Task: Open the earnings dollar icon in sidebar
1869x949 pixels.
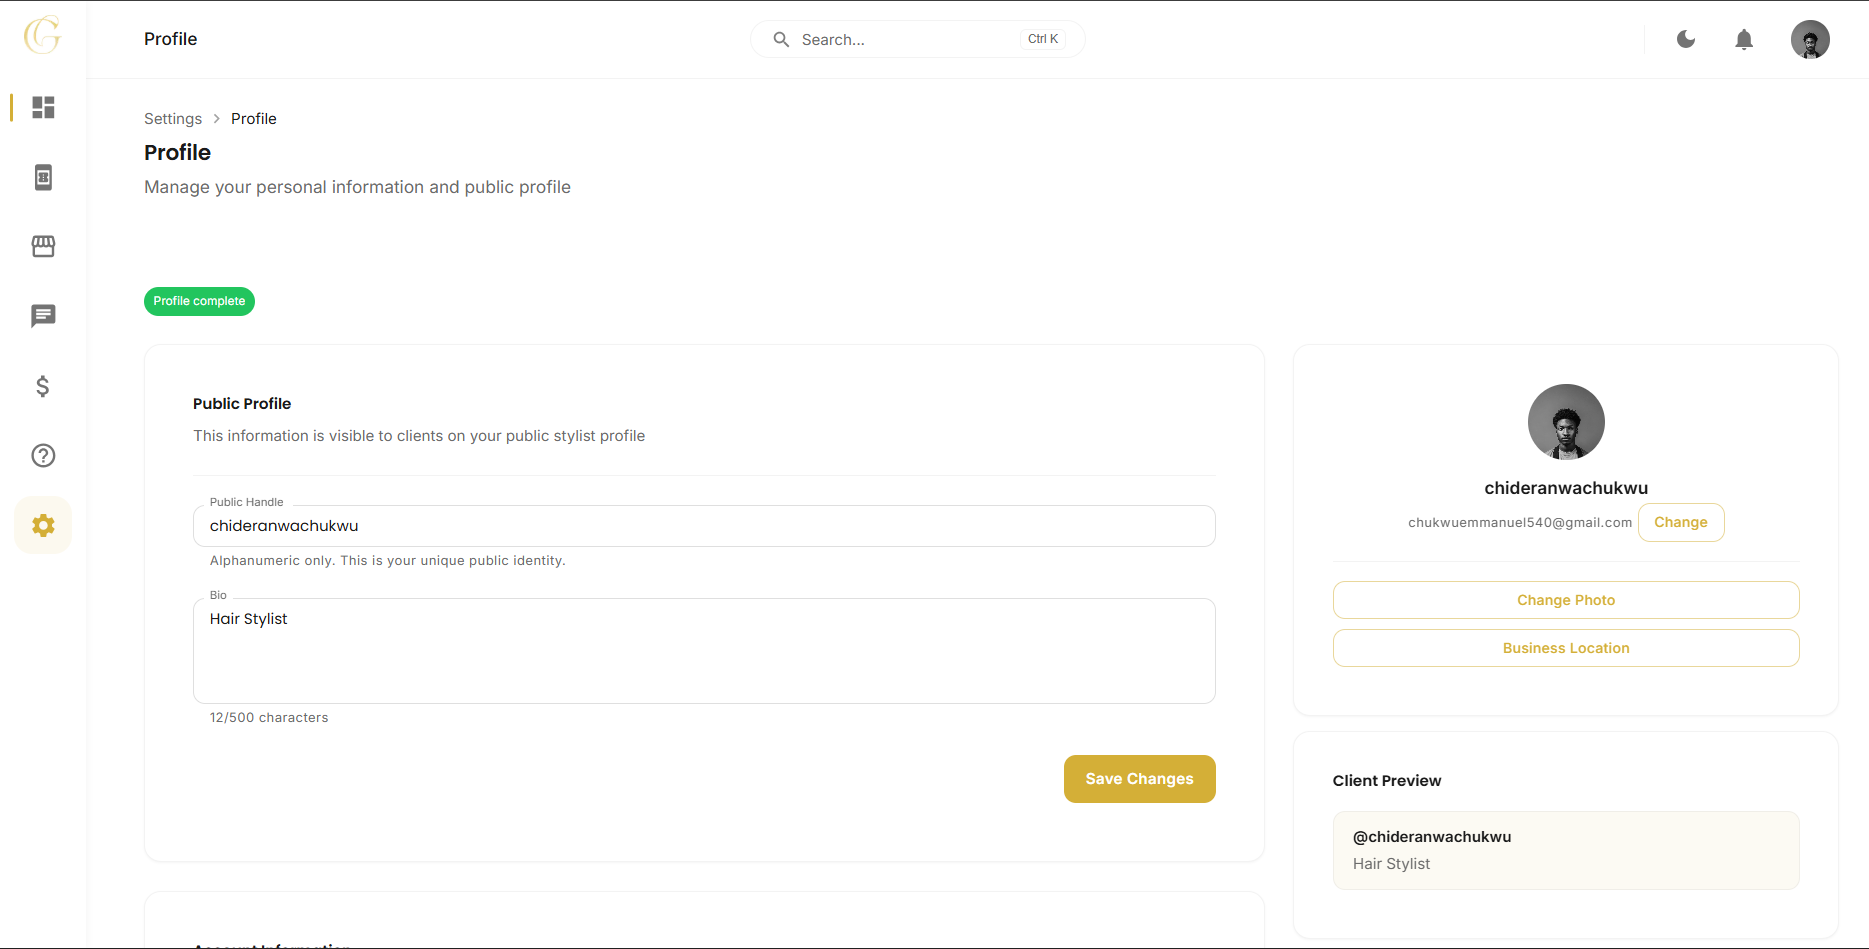Action: coord(43,386)
